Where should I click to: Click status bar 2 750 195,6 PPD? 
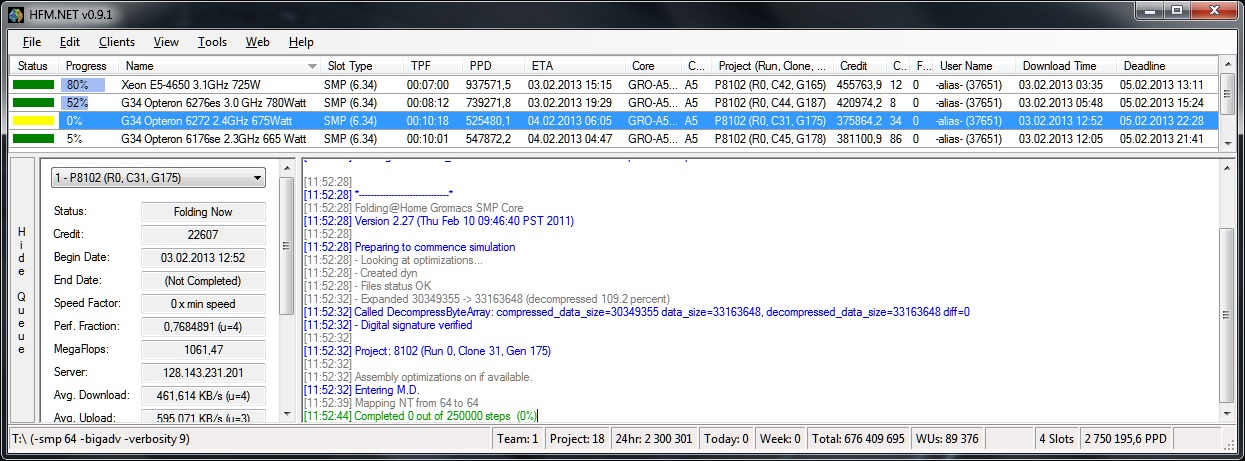[1125, 439]
